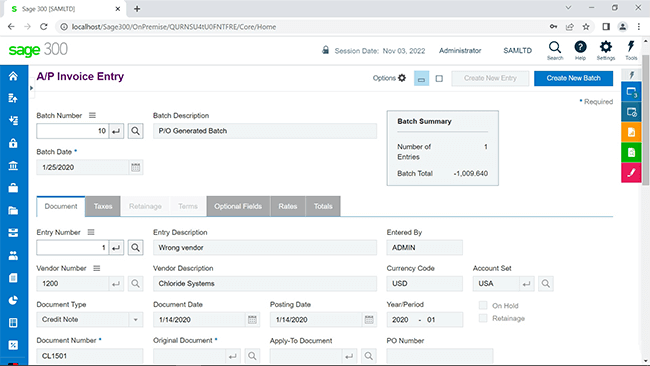
Task: Open the pie chart sidebar icon
Action: (x=13, y=300)
